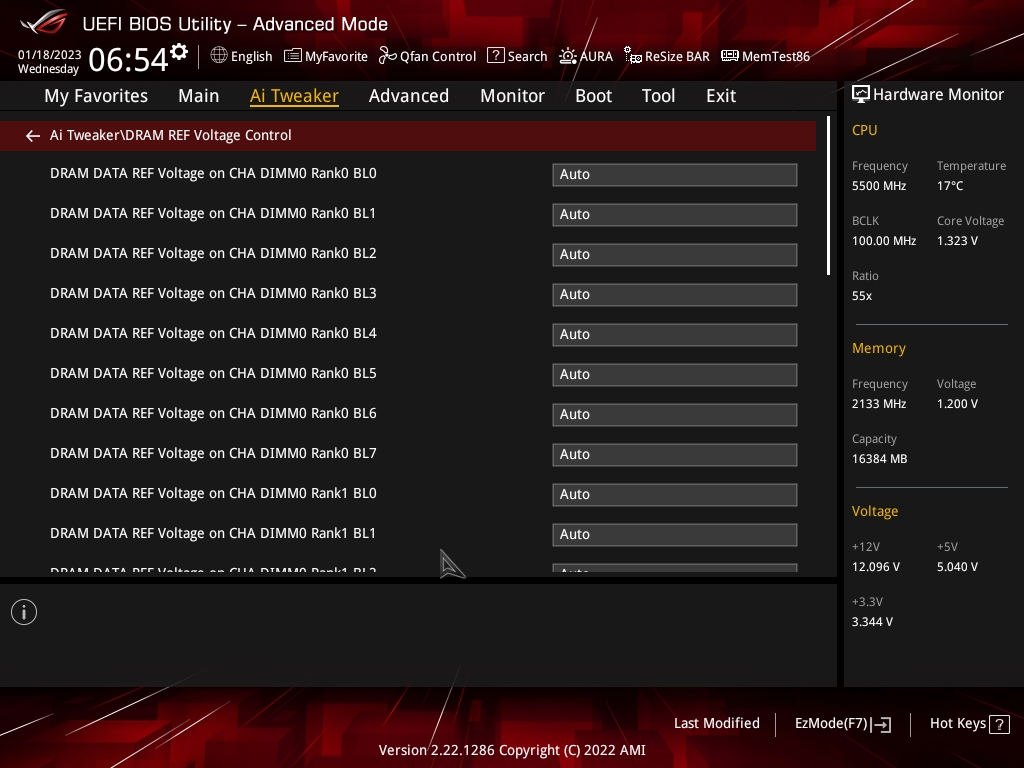Select the Ai Tweaker tab
Image resolution: width=1024 pixels, height=768 pixels.
[294, 96]
